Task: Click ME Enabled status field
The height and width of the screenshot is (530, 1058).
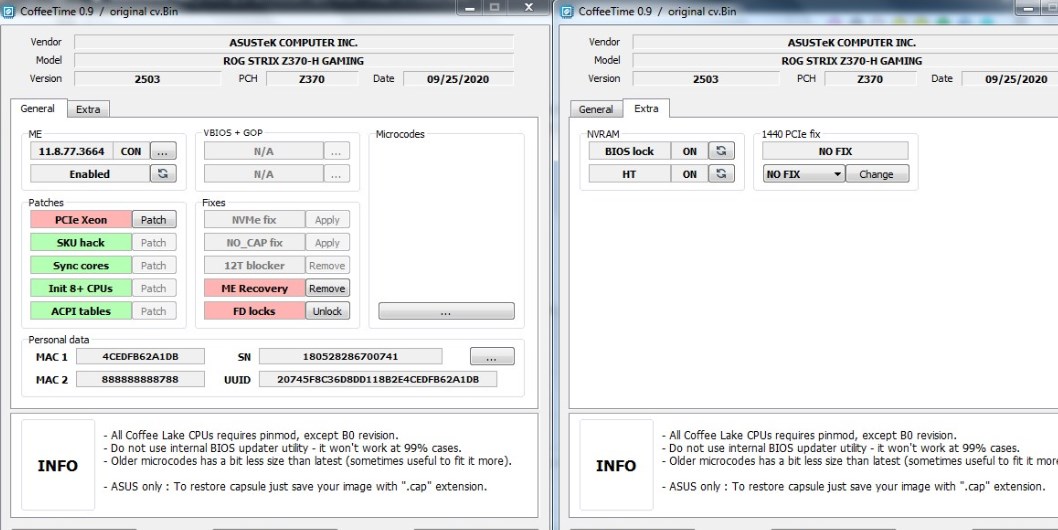Action: click(90, 174)
